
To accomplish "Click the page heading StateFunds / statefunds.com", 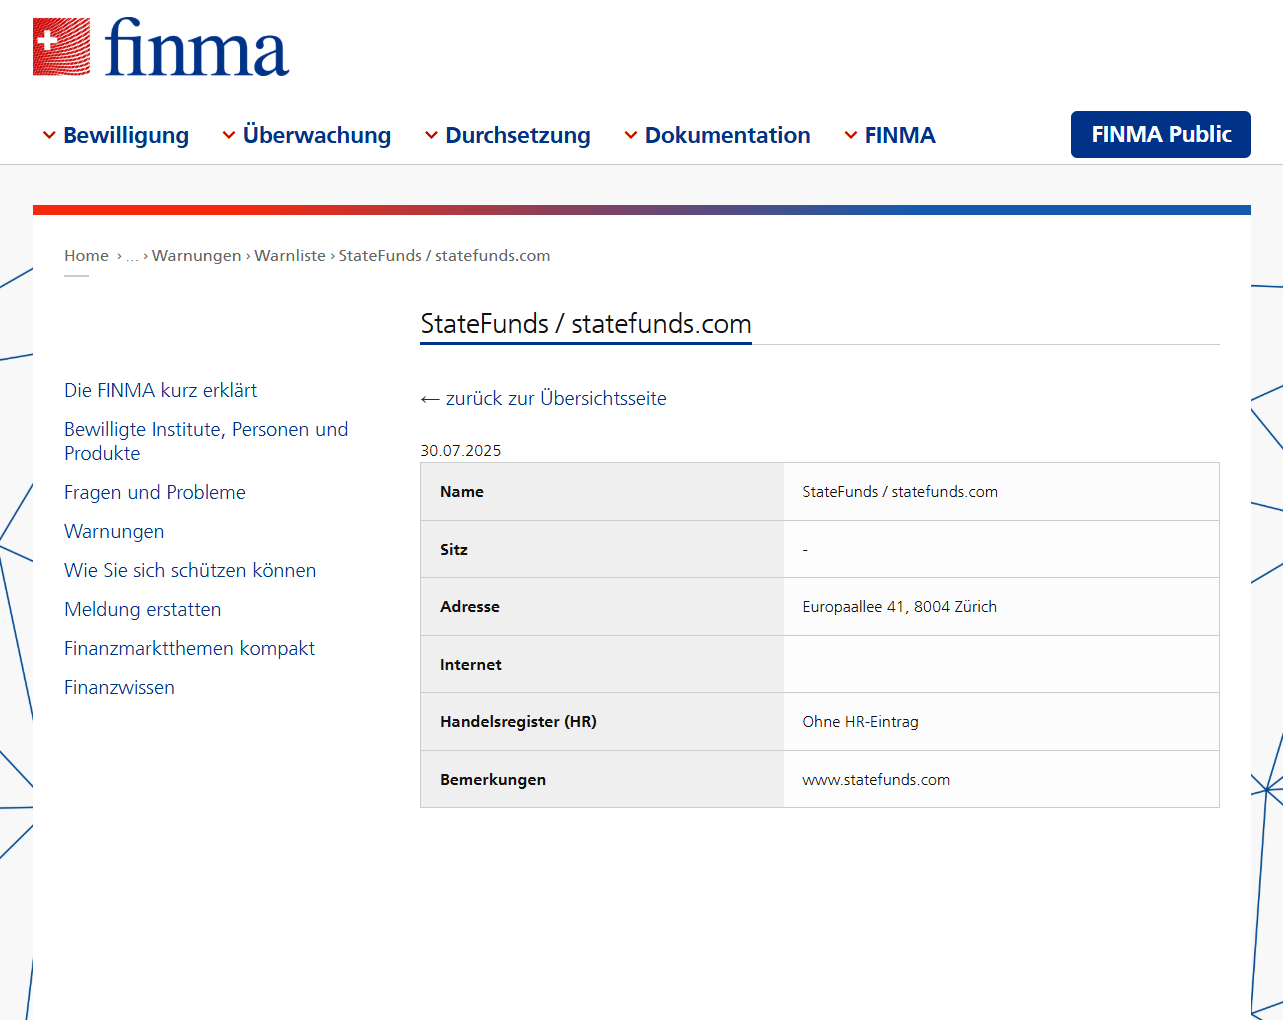I will tap(586, 324).
